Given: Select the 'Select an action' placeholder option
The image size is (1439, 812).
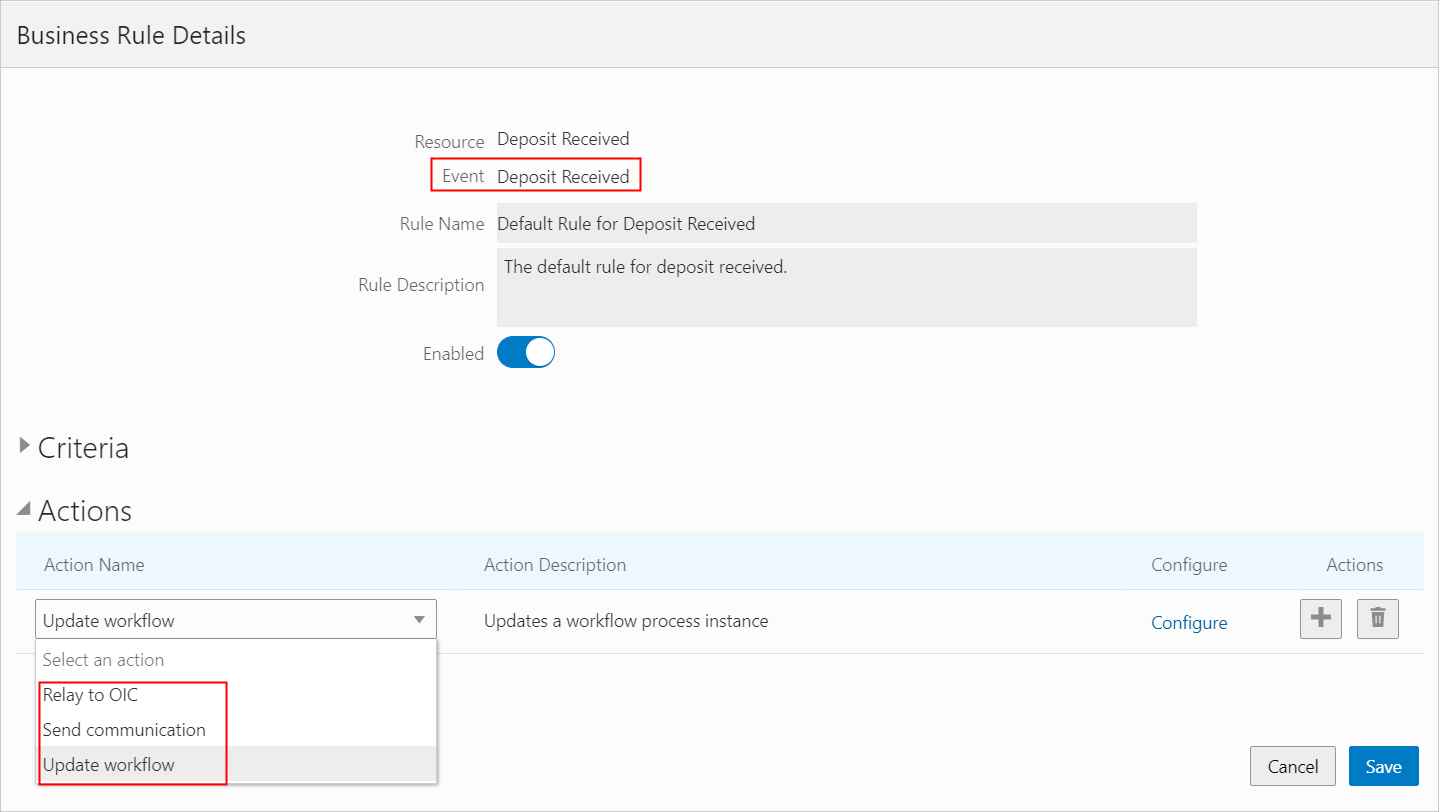Looking at the screenshot, I should [x=103, y=660].
